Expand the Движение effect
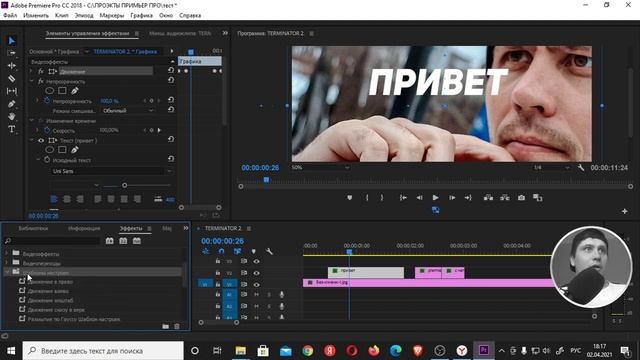The image size is (640, 360). 31,71
